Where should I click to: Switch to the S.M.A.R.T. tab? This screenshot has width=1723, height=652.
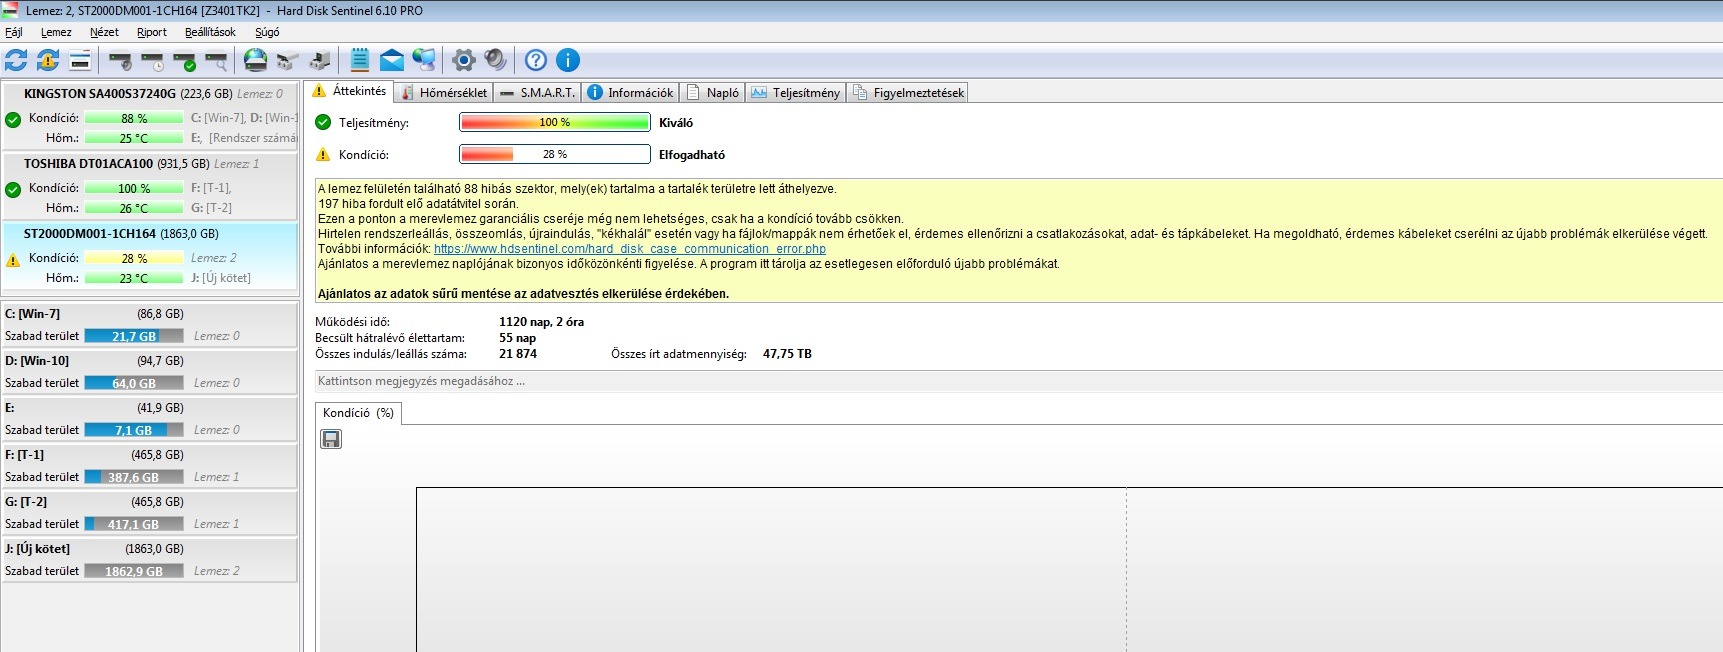[x=538, y=93]
